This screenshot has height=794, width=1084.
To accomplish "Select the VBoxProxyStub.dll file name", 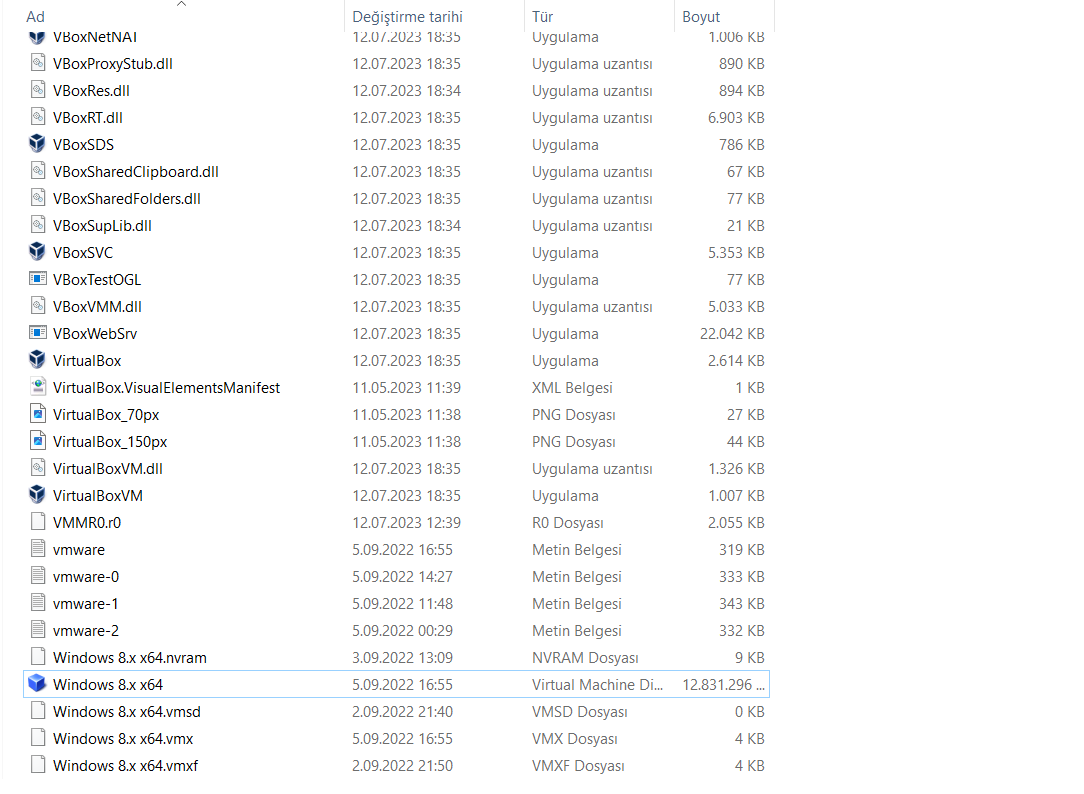I will (x=113, y=64).
